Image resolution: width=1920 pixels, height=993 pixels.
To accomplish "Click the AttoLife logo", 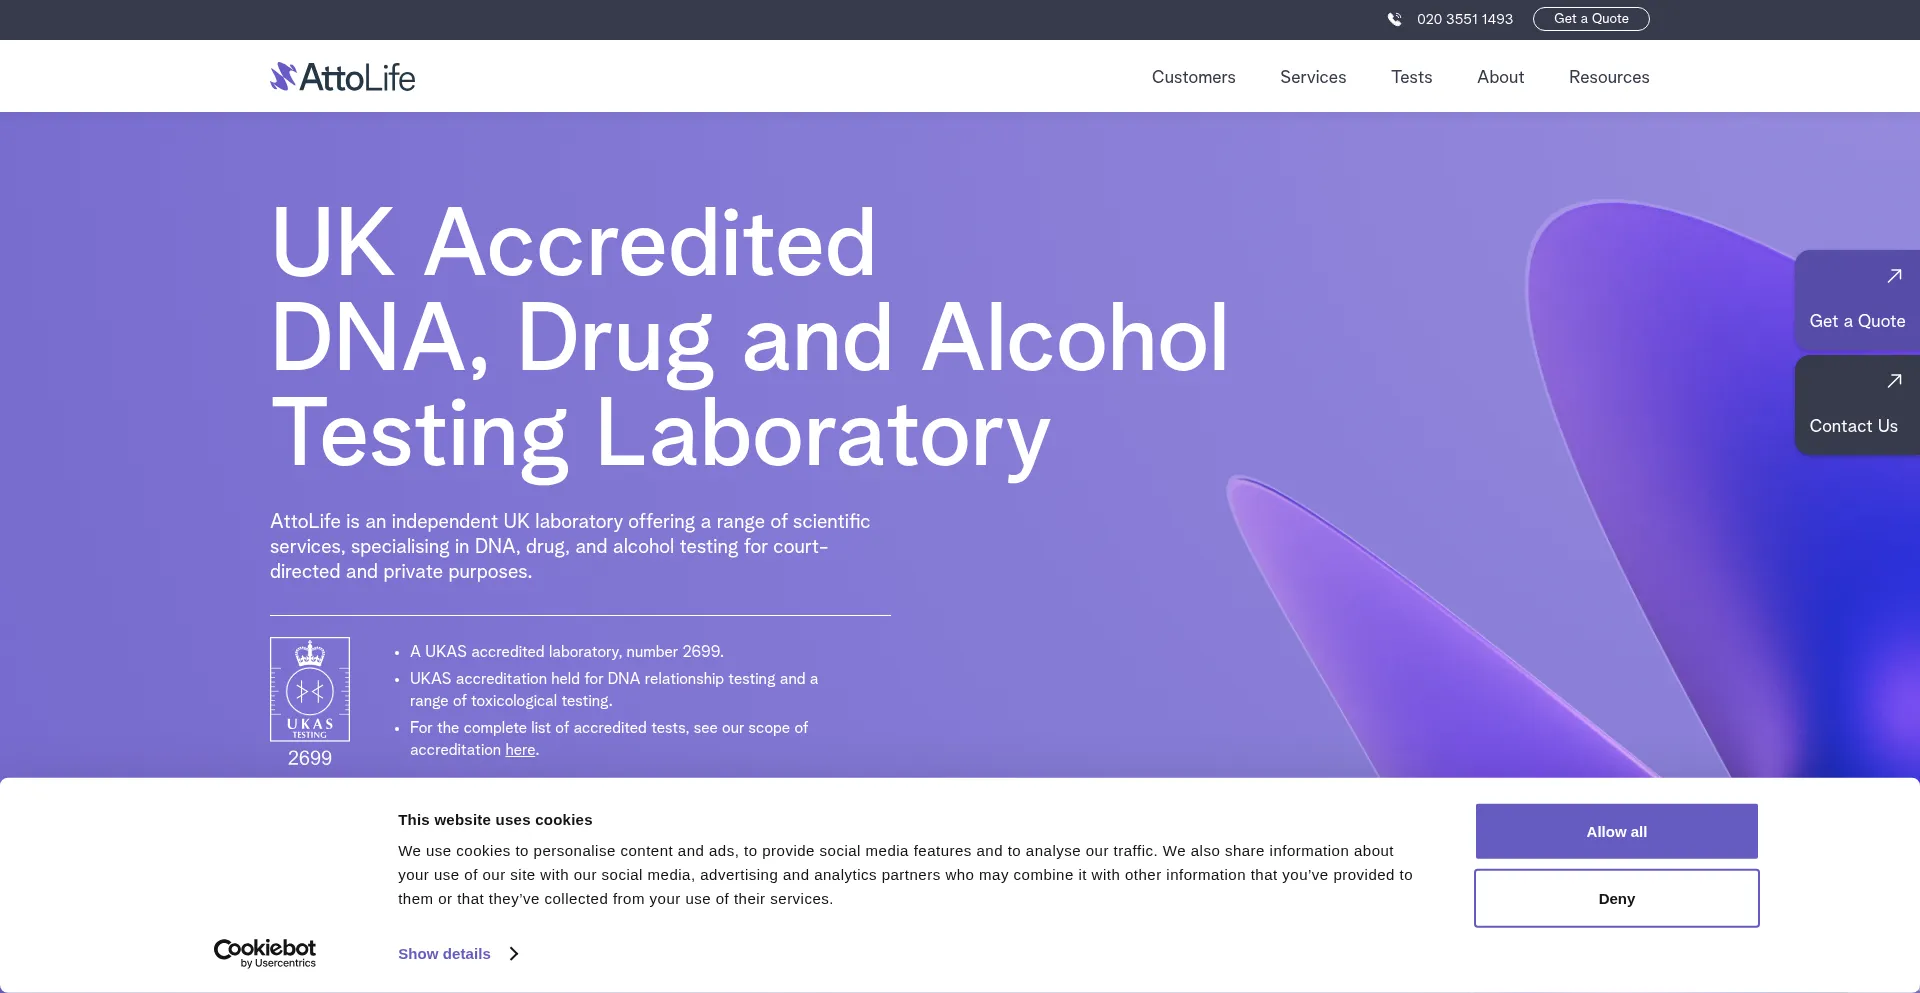I will (x=342, y=77).
